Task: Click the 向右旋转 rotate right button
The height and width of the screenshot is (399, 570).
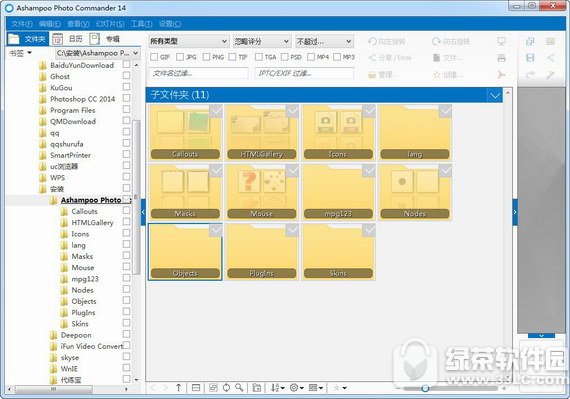Action: (451, 41)
